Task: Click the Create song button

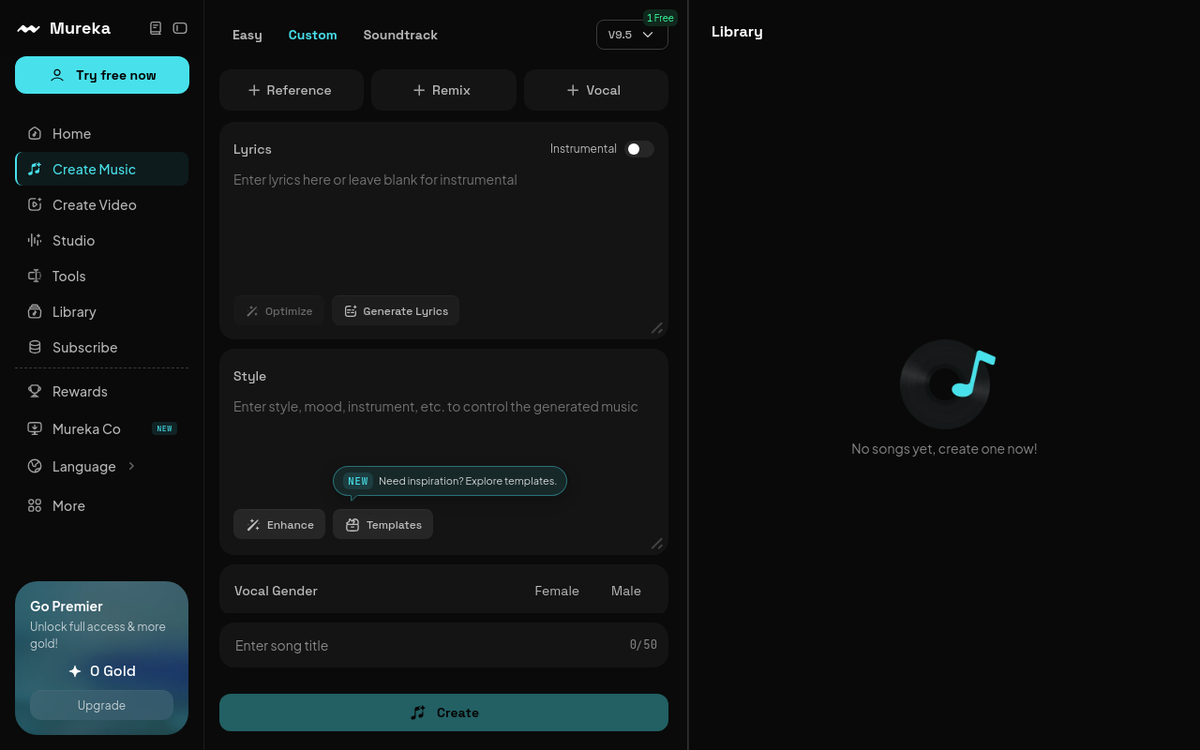Action: tap(444, 713)
